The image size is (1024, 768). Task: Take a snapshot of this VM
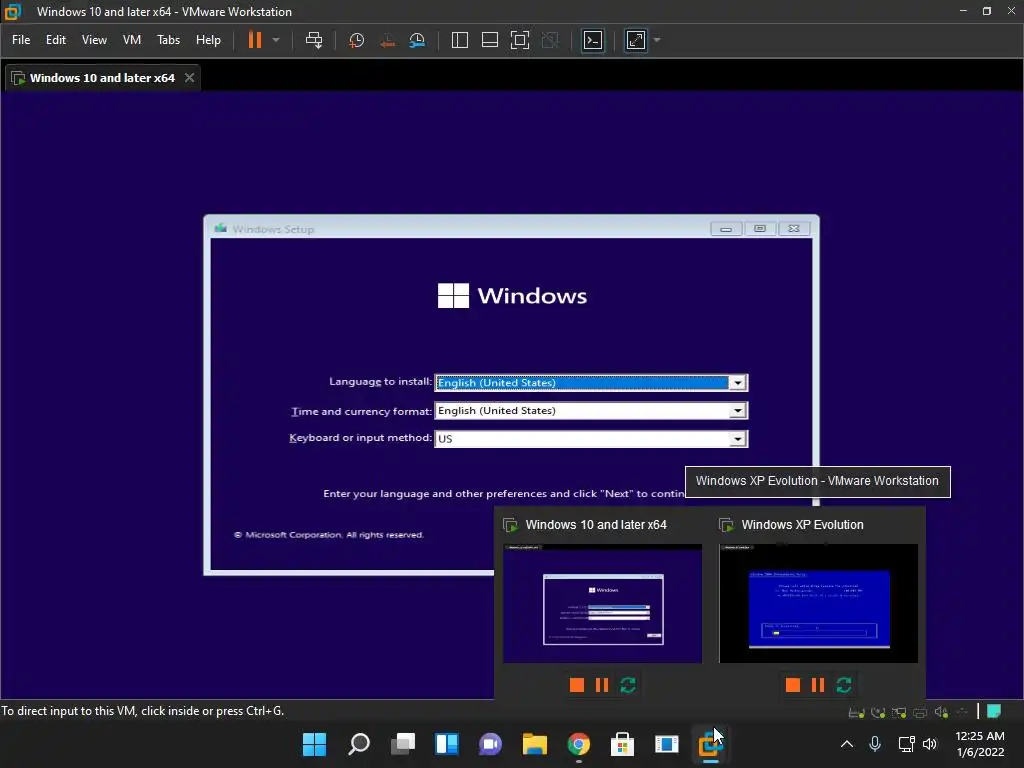point(357,40)
